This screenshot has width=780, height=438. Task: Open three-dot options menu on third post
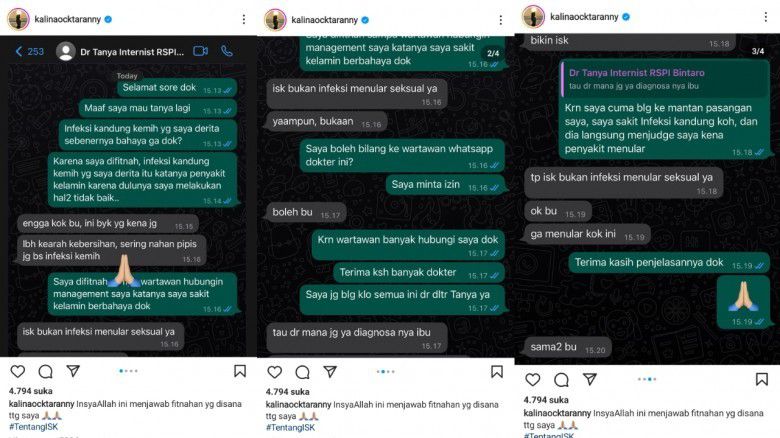pos(766,17)
